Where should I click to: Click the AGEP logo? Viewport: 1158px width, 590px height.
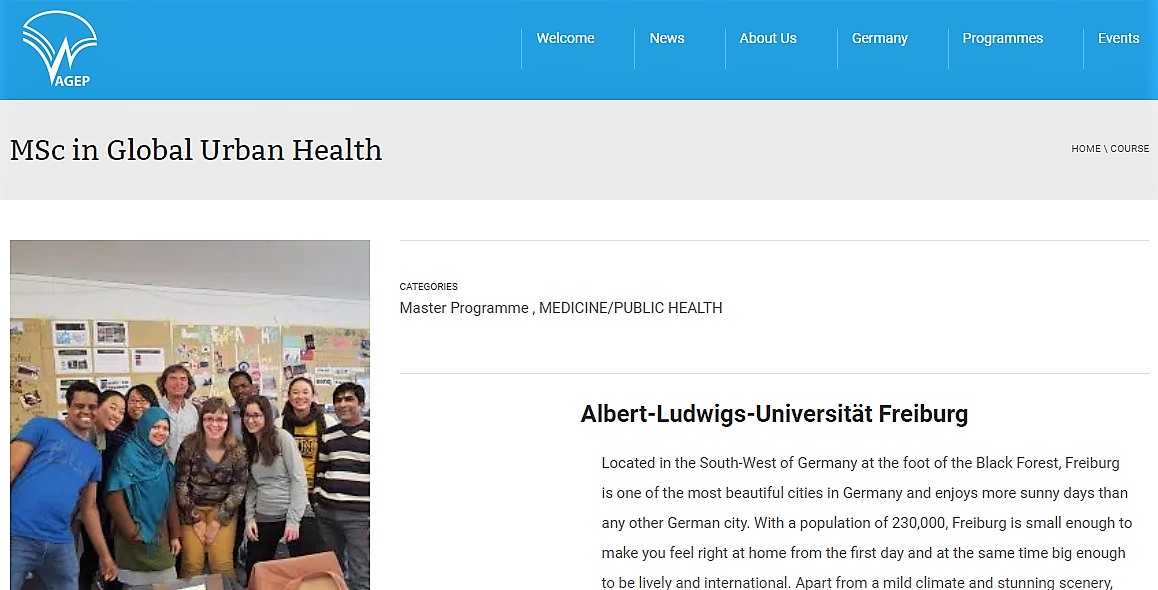(60, 49)
